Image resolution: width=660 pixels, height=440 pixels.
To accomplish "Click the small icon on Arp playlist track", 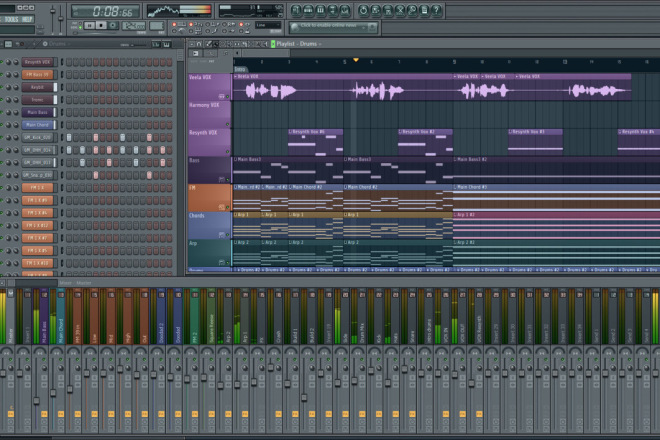I will (x=222, y=262).
